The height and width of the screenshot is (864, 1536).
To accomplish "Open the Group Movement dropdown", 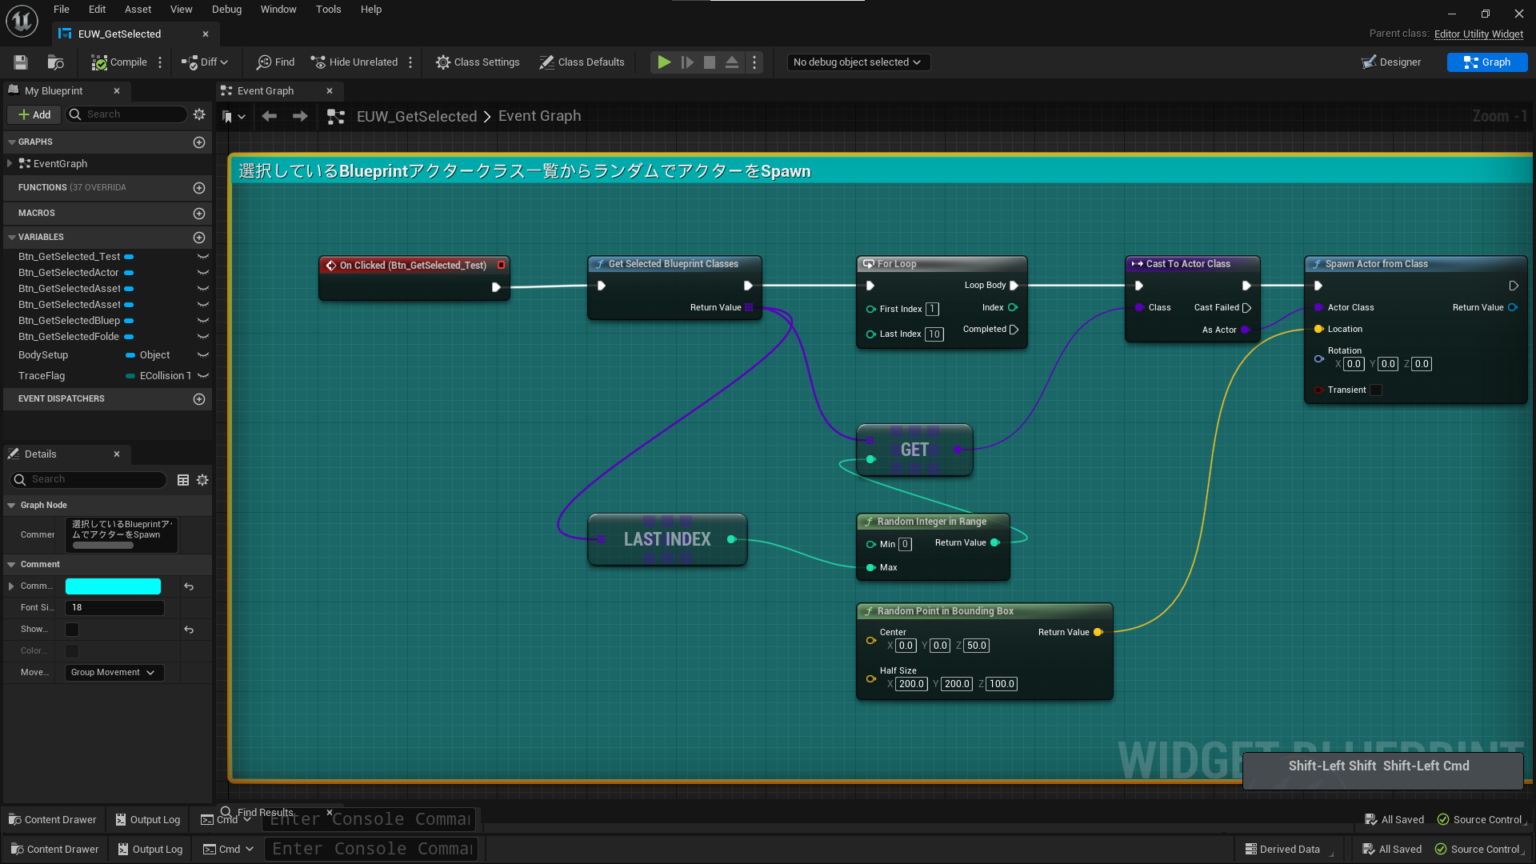I will click(x=113, y=672).
